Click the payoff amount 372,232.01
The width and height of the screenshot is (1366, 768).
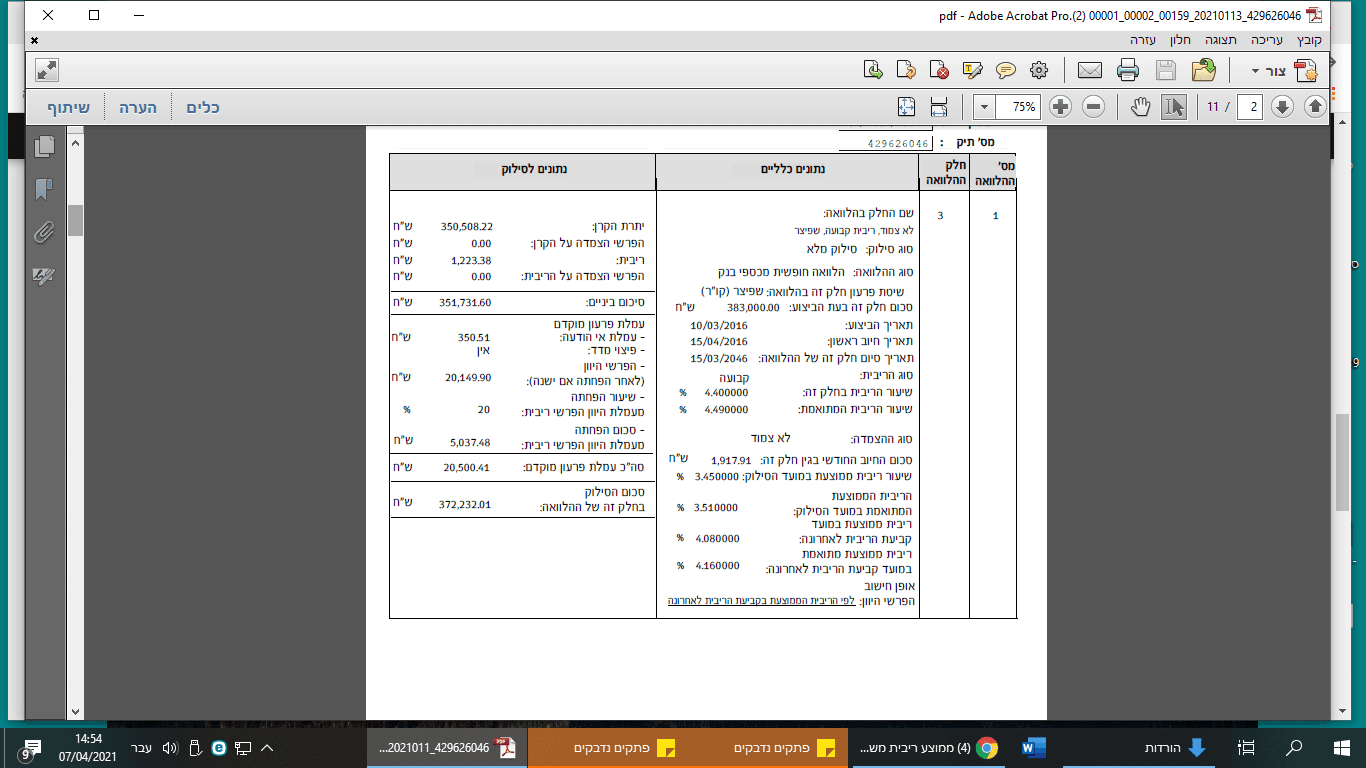pyautogui.click(x=466, y=505)
